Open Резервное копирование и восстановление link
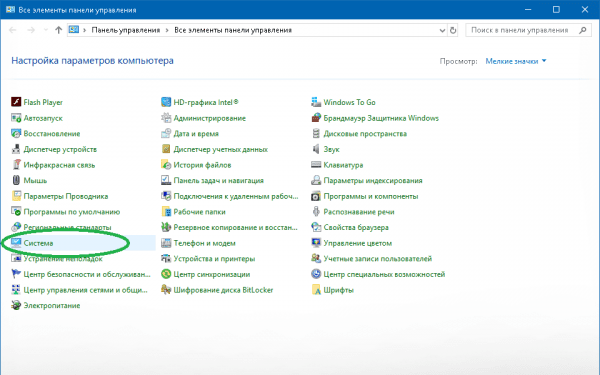The image size is (600, 375). tap(235, 227)
